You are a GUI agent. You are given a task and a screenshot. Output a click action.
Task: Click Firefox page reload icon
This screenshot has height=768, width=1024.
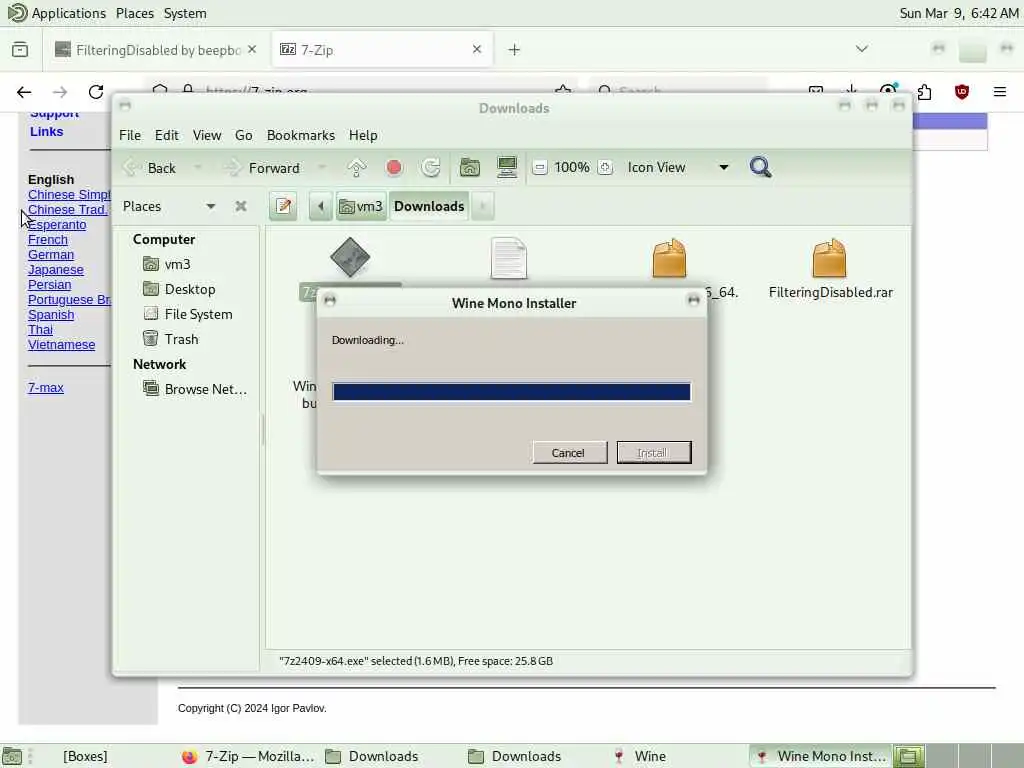96,92
